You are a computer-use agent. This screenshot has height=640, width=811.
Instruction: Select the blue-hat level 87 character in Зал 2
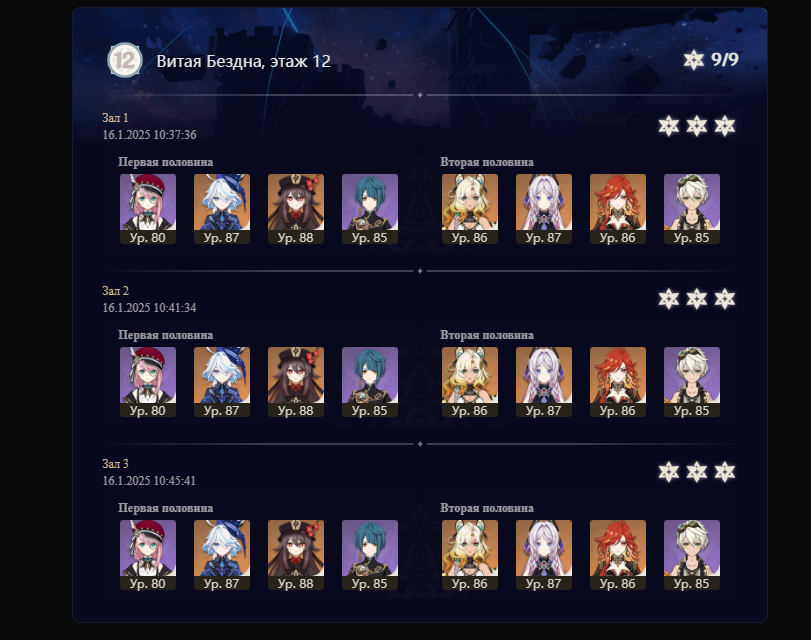click(x=222, y=382)
